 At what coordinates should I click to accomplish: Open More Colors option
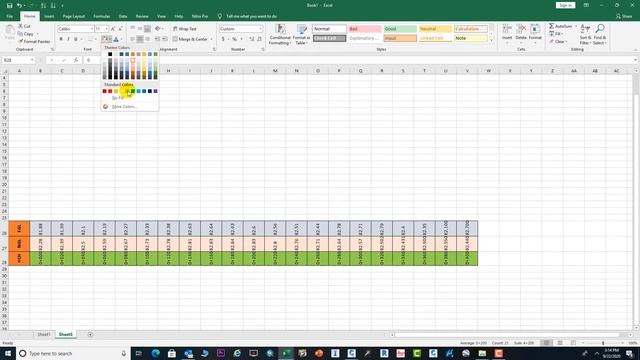point(124,107)
